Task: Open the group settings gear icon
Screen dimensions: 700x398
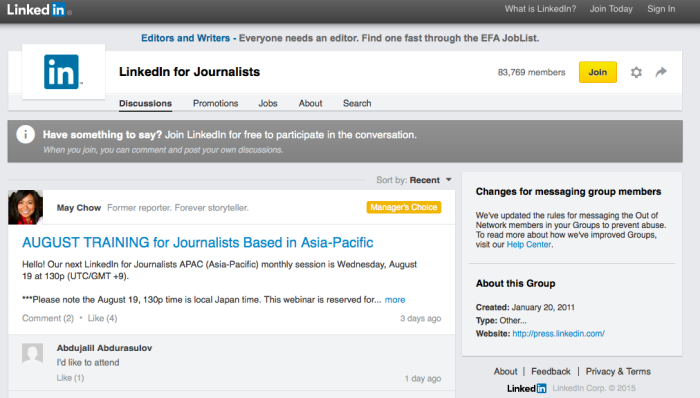Action: (x=636, y=72)
